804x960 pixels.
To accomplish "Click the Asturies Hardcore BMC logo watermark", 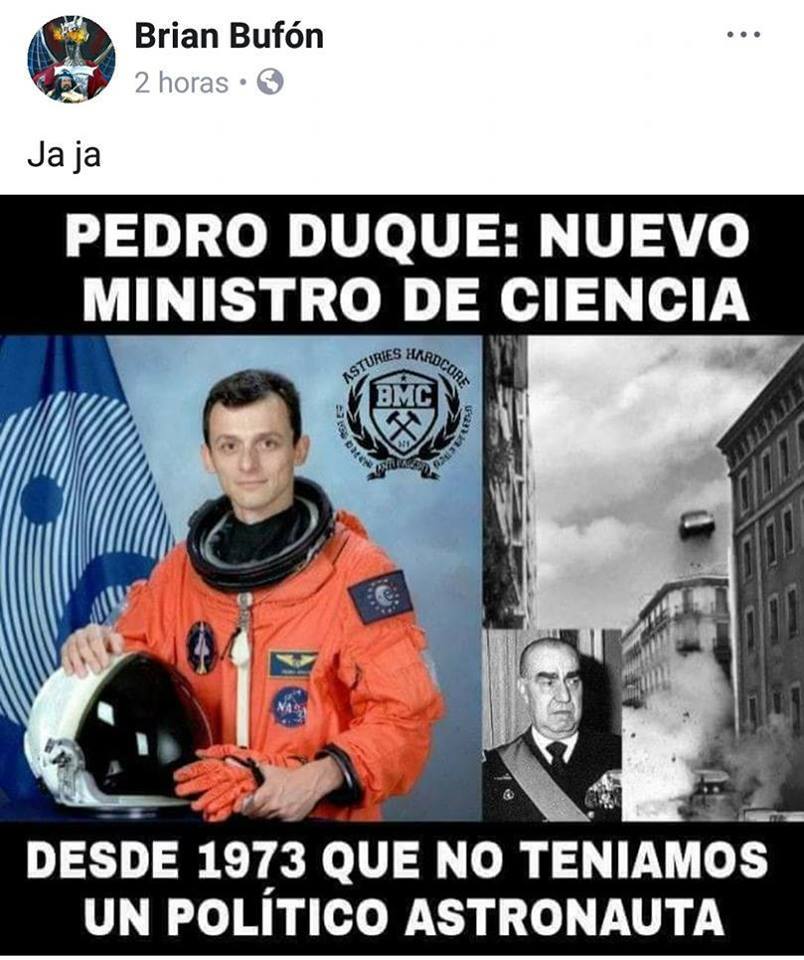I will [405, 415].
